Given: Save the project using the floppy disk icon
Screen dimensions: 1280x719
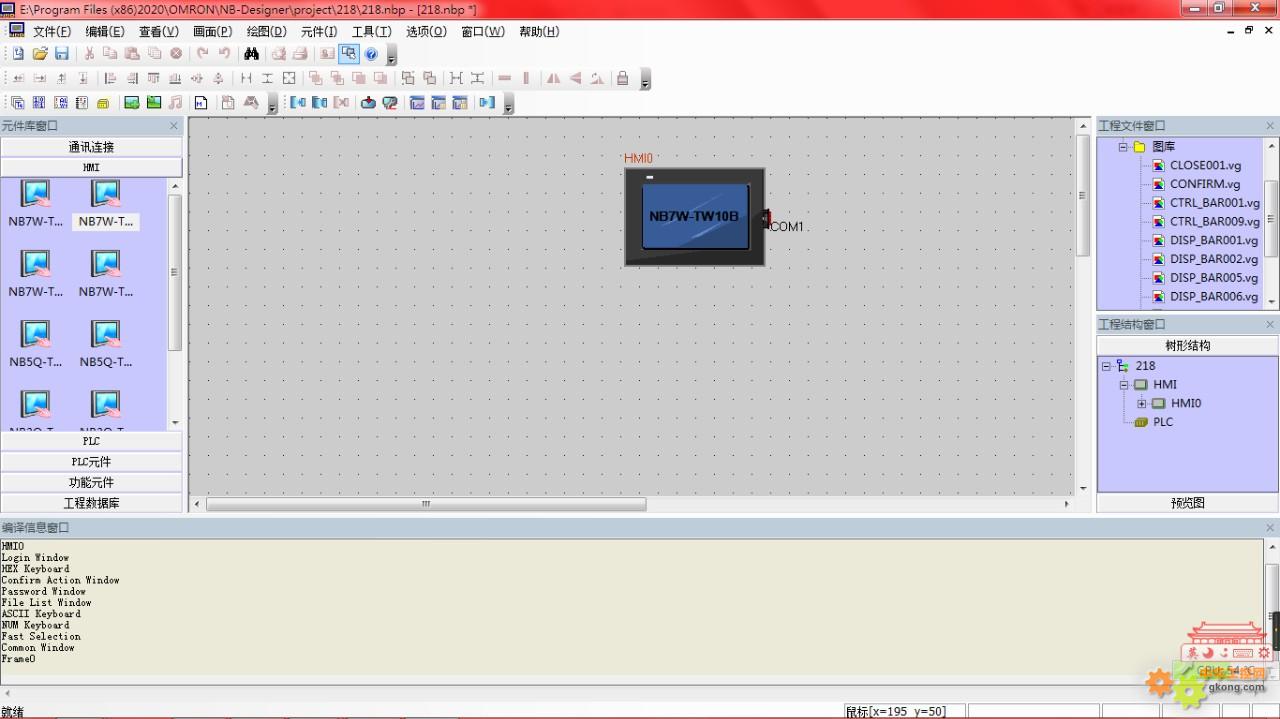Looking at the screenshot, I should coord(62,54).
